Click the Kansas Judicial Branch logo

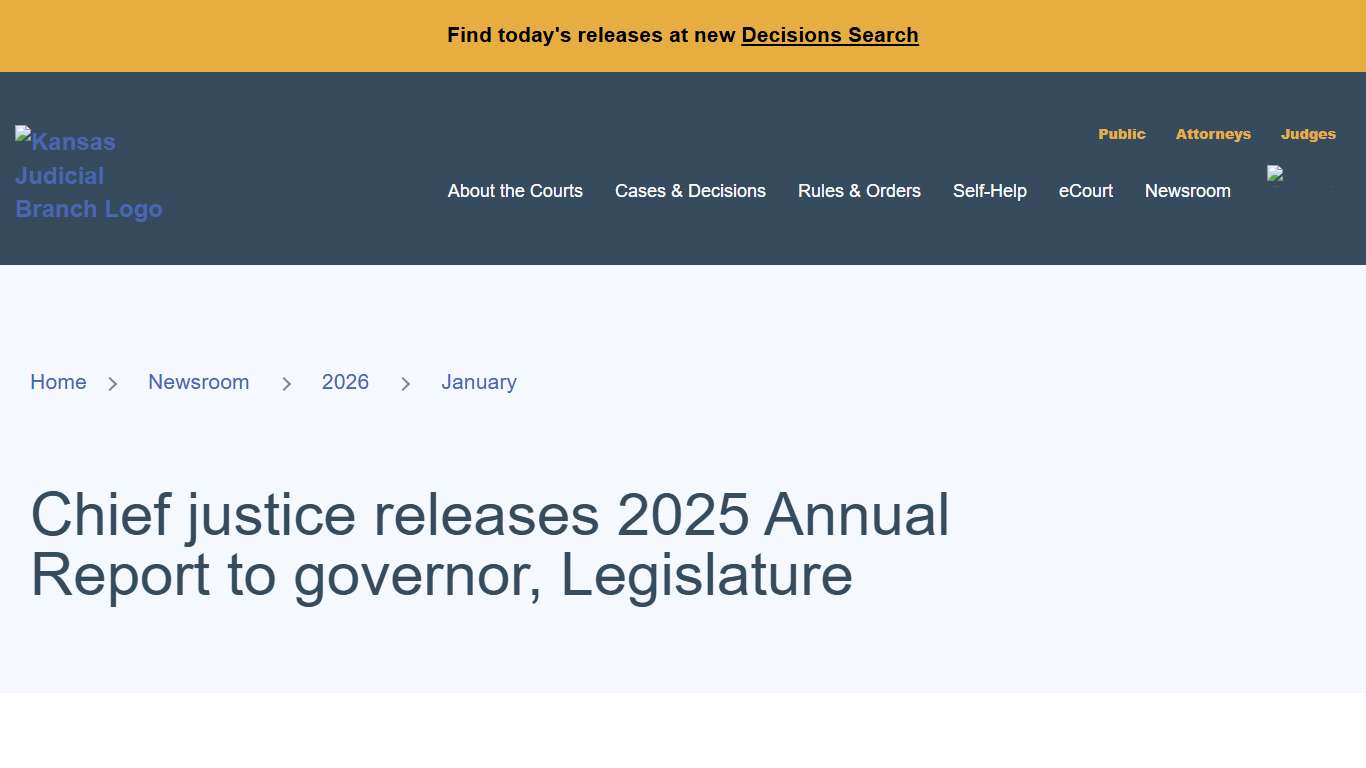click(88, 175)
